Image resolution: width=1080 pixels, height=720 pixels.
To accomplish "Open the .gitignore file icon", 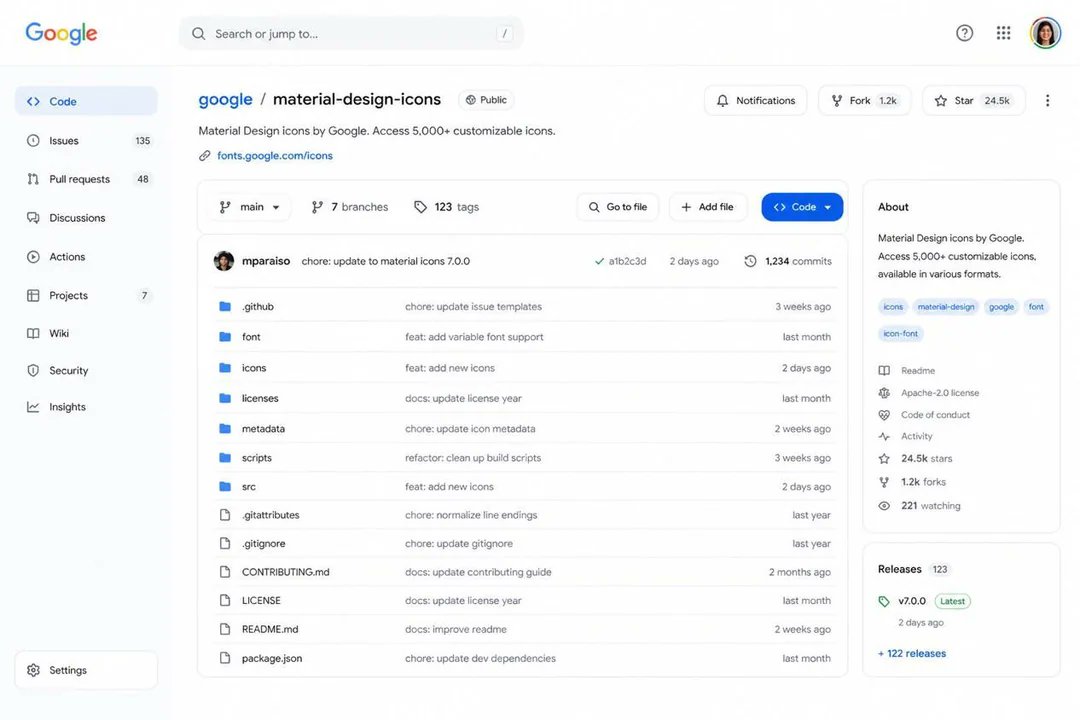I will point(225,544).
